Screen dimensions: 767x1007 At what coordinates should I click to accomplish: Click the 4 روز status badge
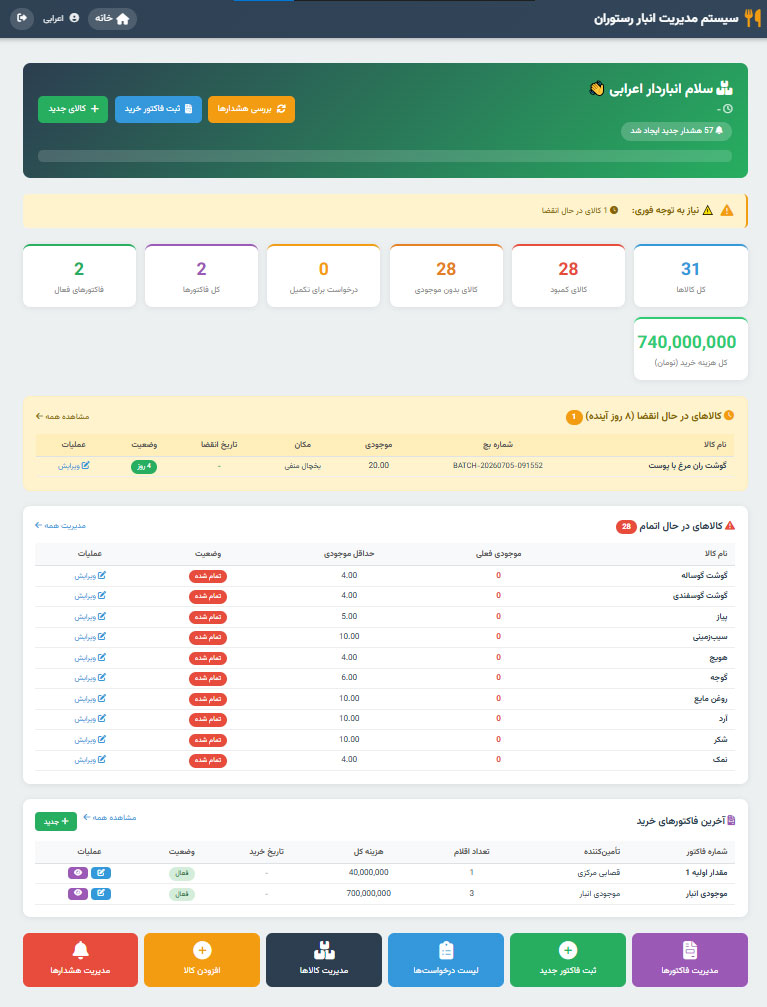click(144, 466)
